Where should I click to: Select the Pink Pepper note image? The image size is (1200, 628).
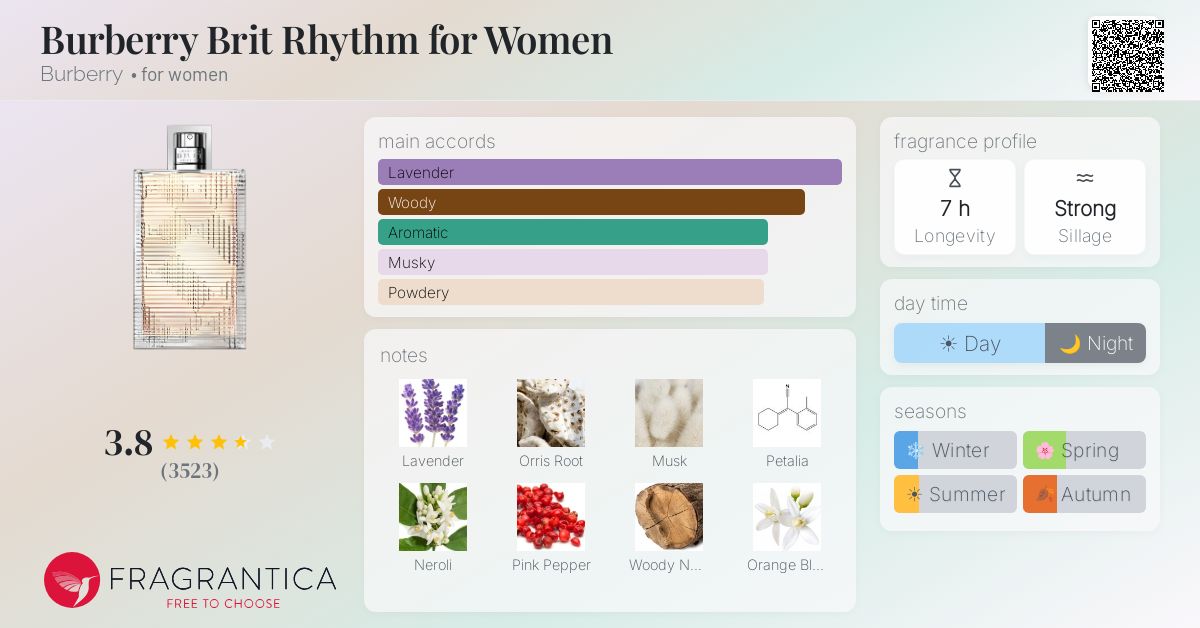point(551,517)
